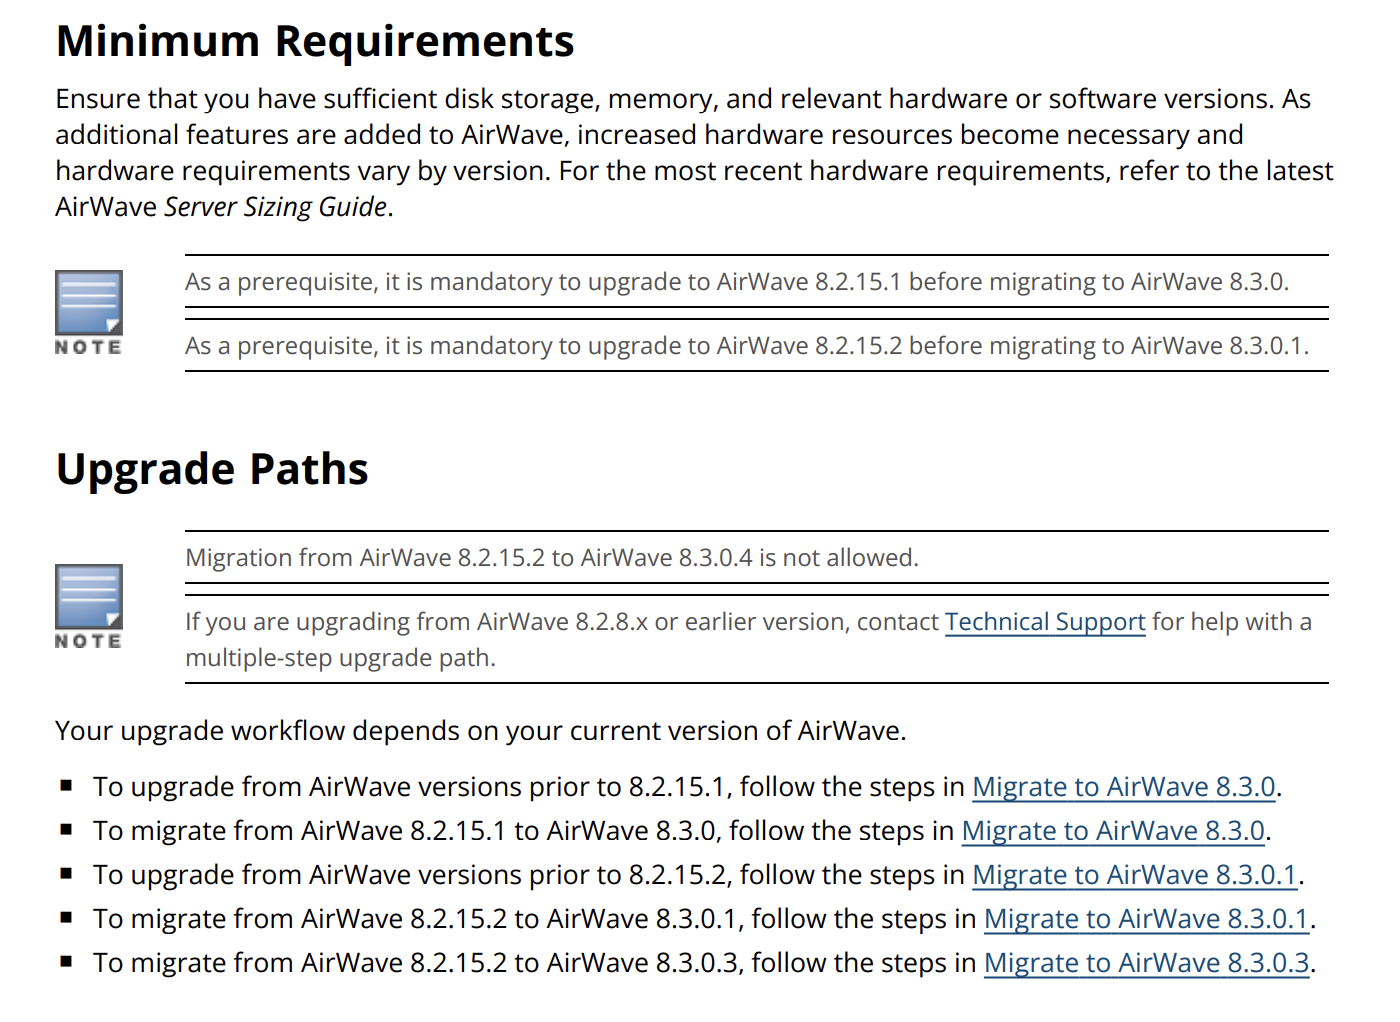Click the NOTE label beneath the Upgrade Paths icon
The image size is (1400, 1022).
coord(89,641)
